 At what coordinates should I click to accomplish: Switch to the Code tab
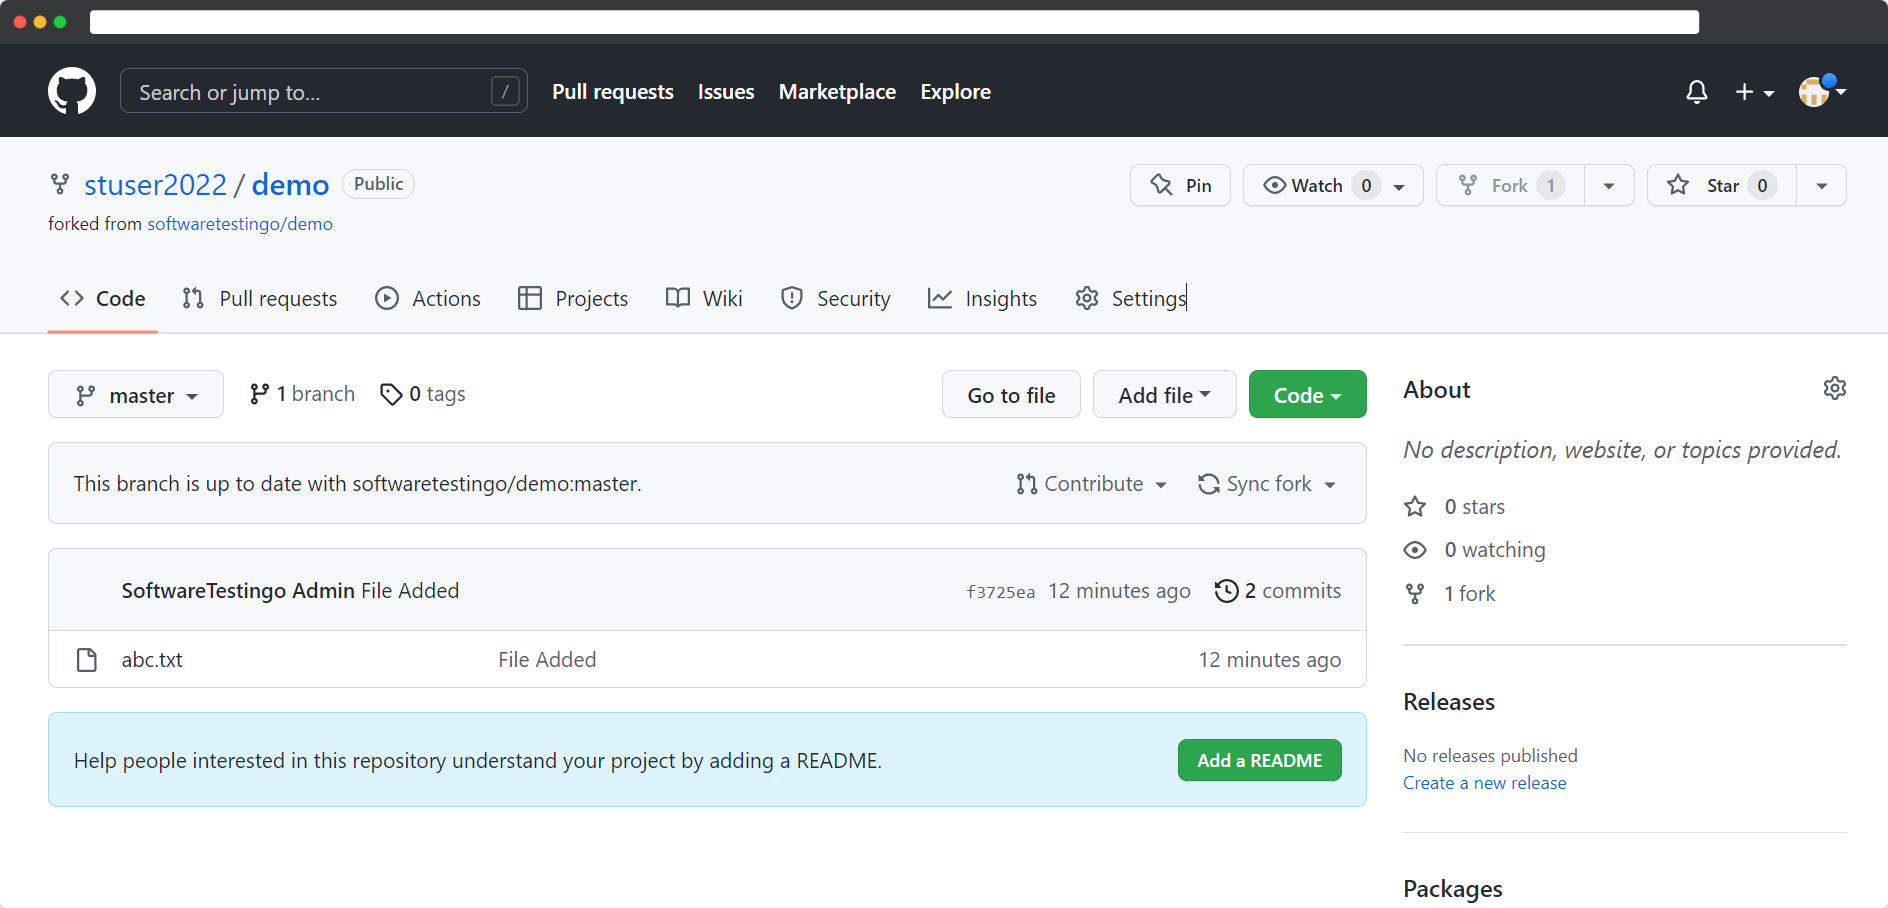coord(102,298)
